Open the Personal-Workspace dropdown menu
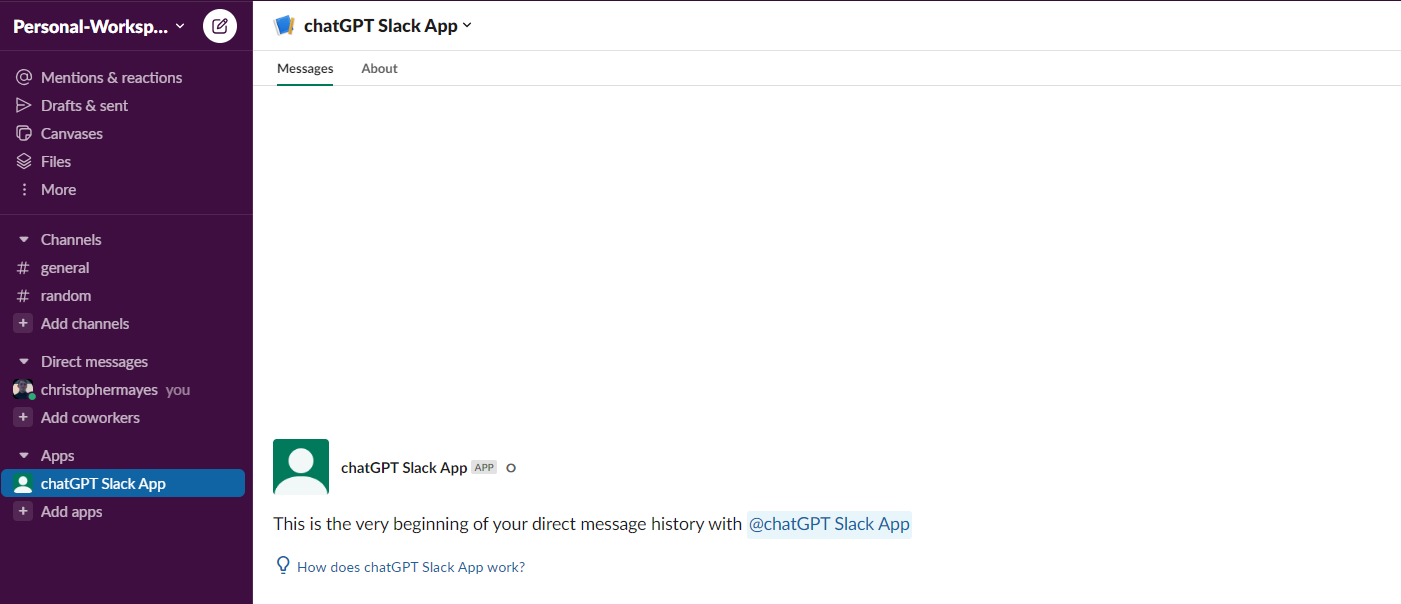 [x=98, y=27]
